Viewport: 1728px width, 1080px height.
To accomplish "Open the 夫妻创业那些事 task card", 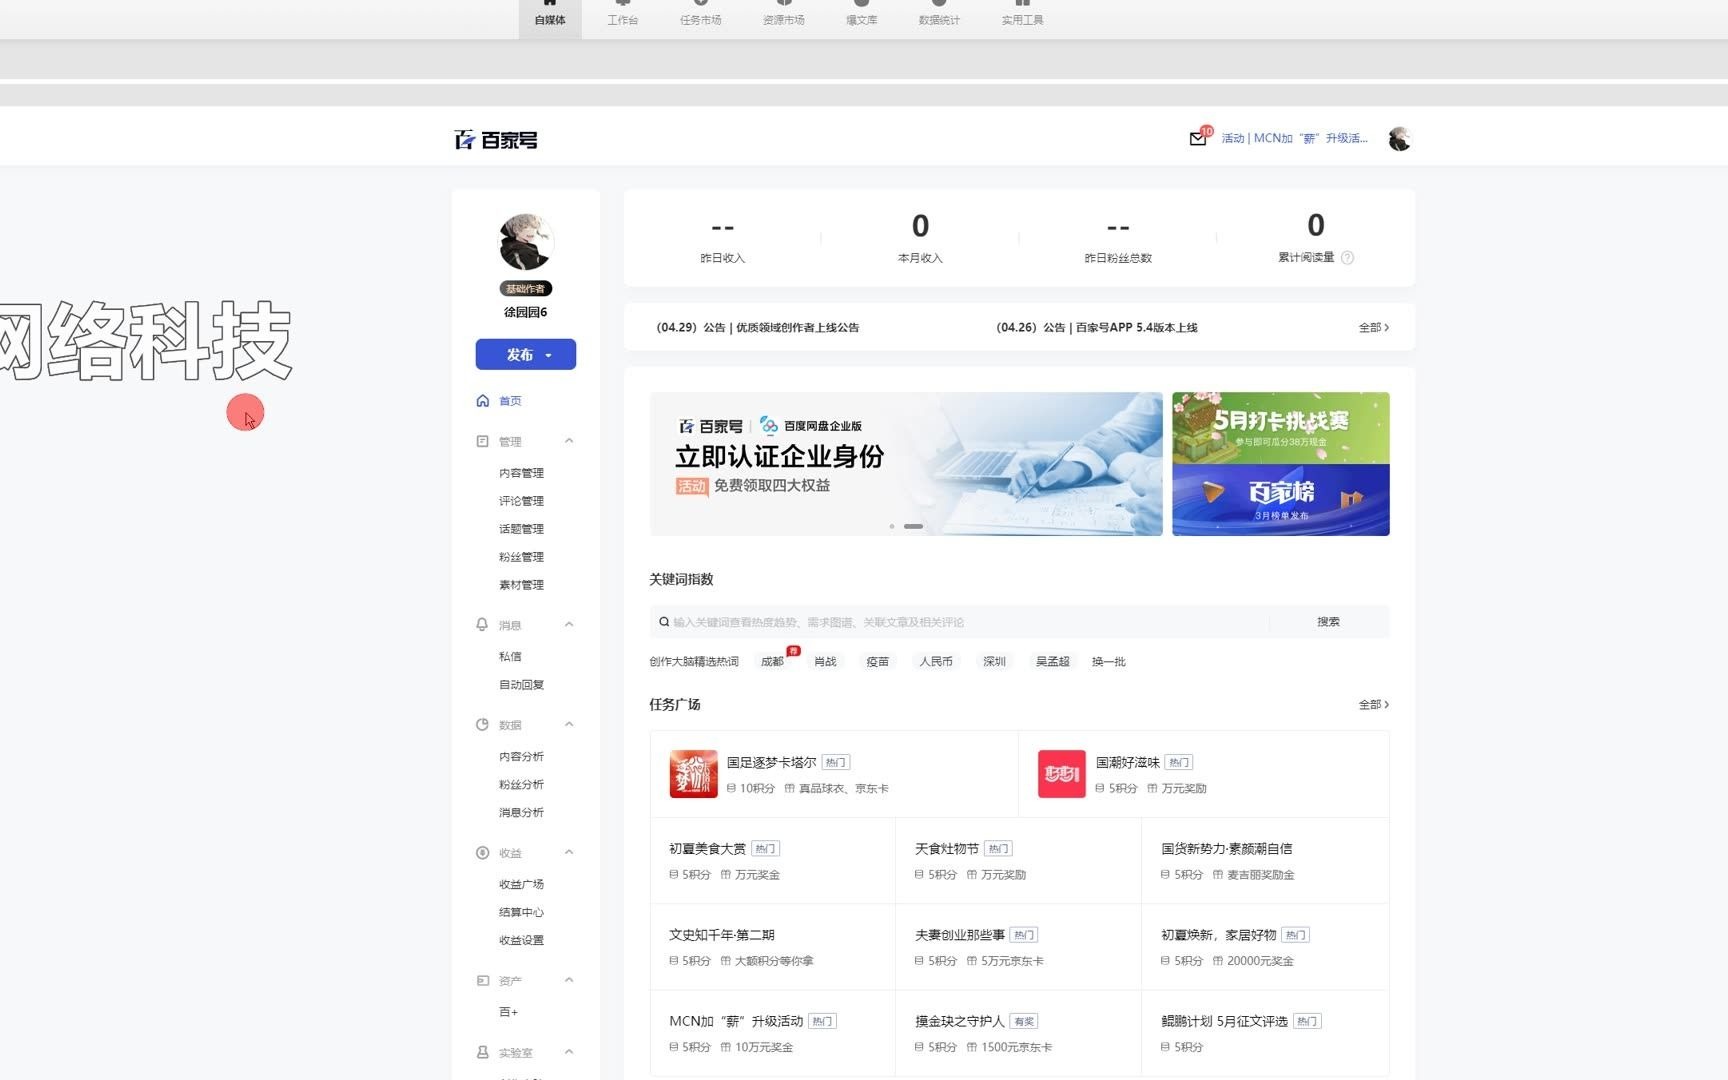I will point(1018,947).
